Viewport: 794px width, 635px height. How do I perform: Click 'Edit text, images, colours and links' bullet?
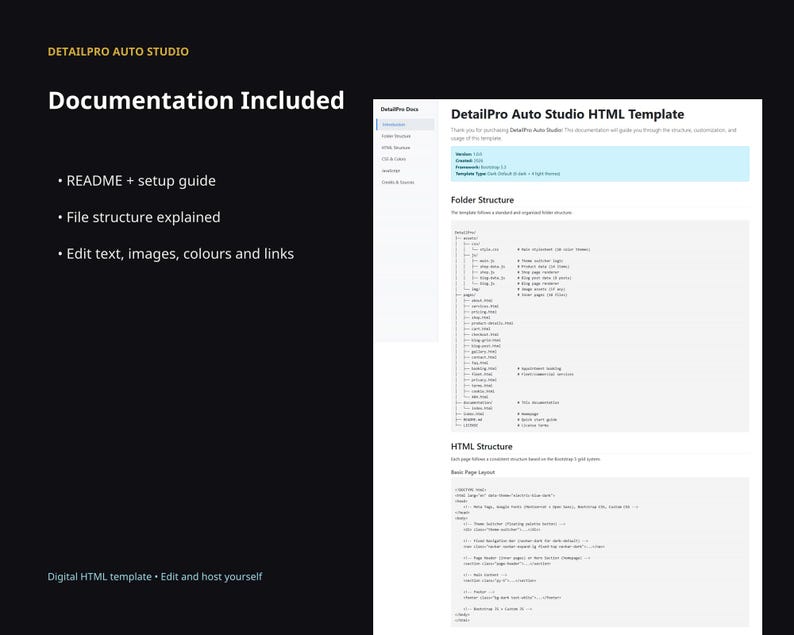pyautogui.click(x=176, y=254)
